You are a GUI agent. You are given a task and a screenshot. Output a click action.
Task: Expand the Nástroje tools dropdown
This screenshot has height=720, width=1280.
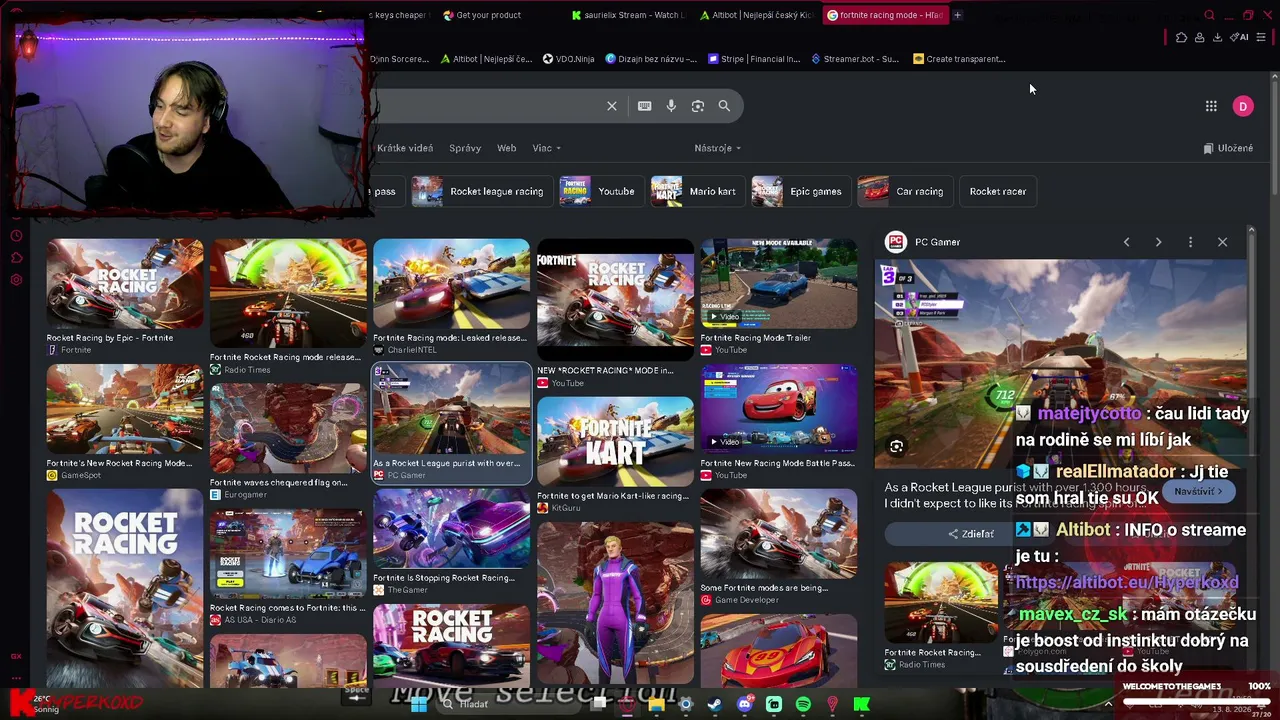pyautogui.click(x=717, y=148)
